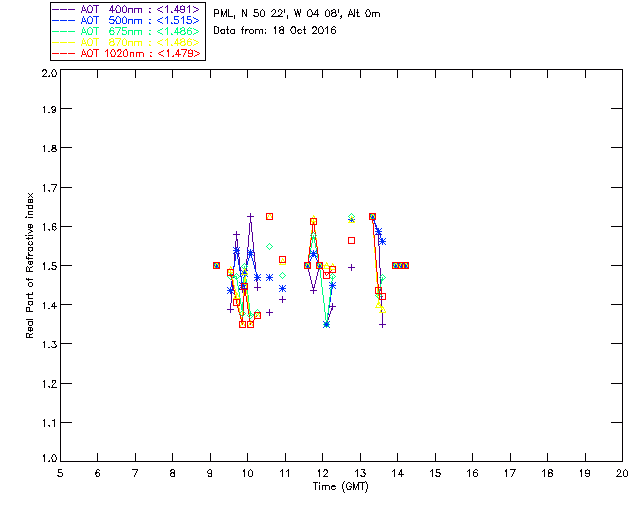The height and width of the screenshot is (512, 640).
Task: Click the 15 x-axis tick label
Action: [x=435, y=474]
